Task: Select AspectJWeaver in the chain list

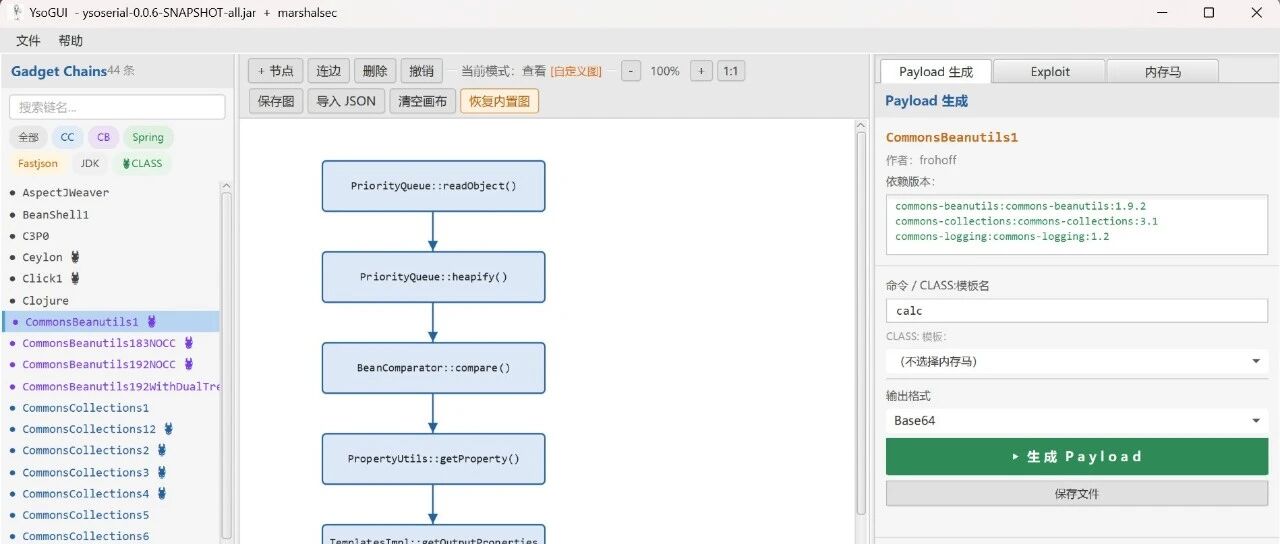Action: 111,192
